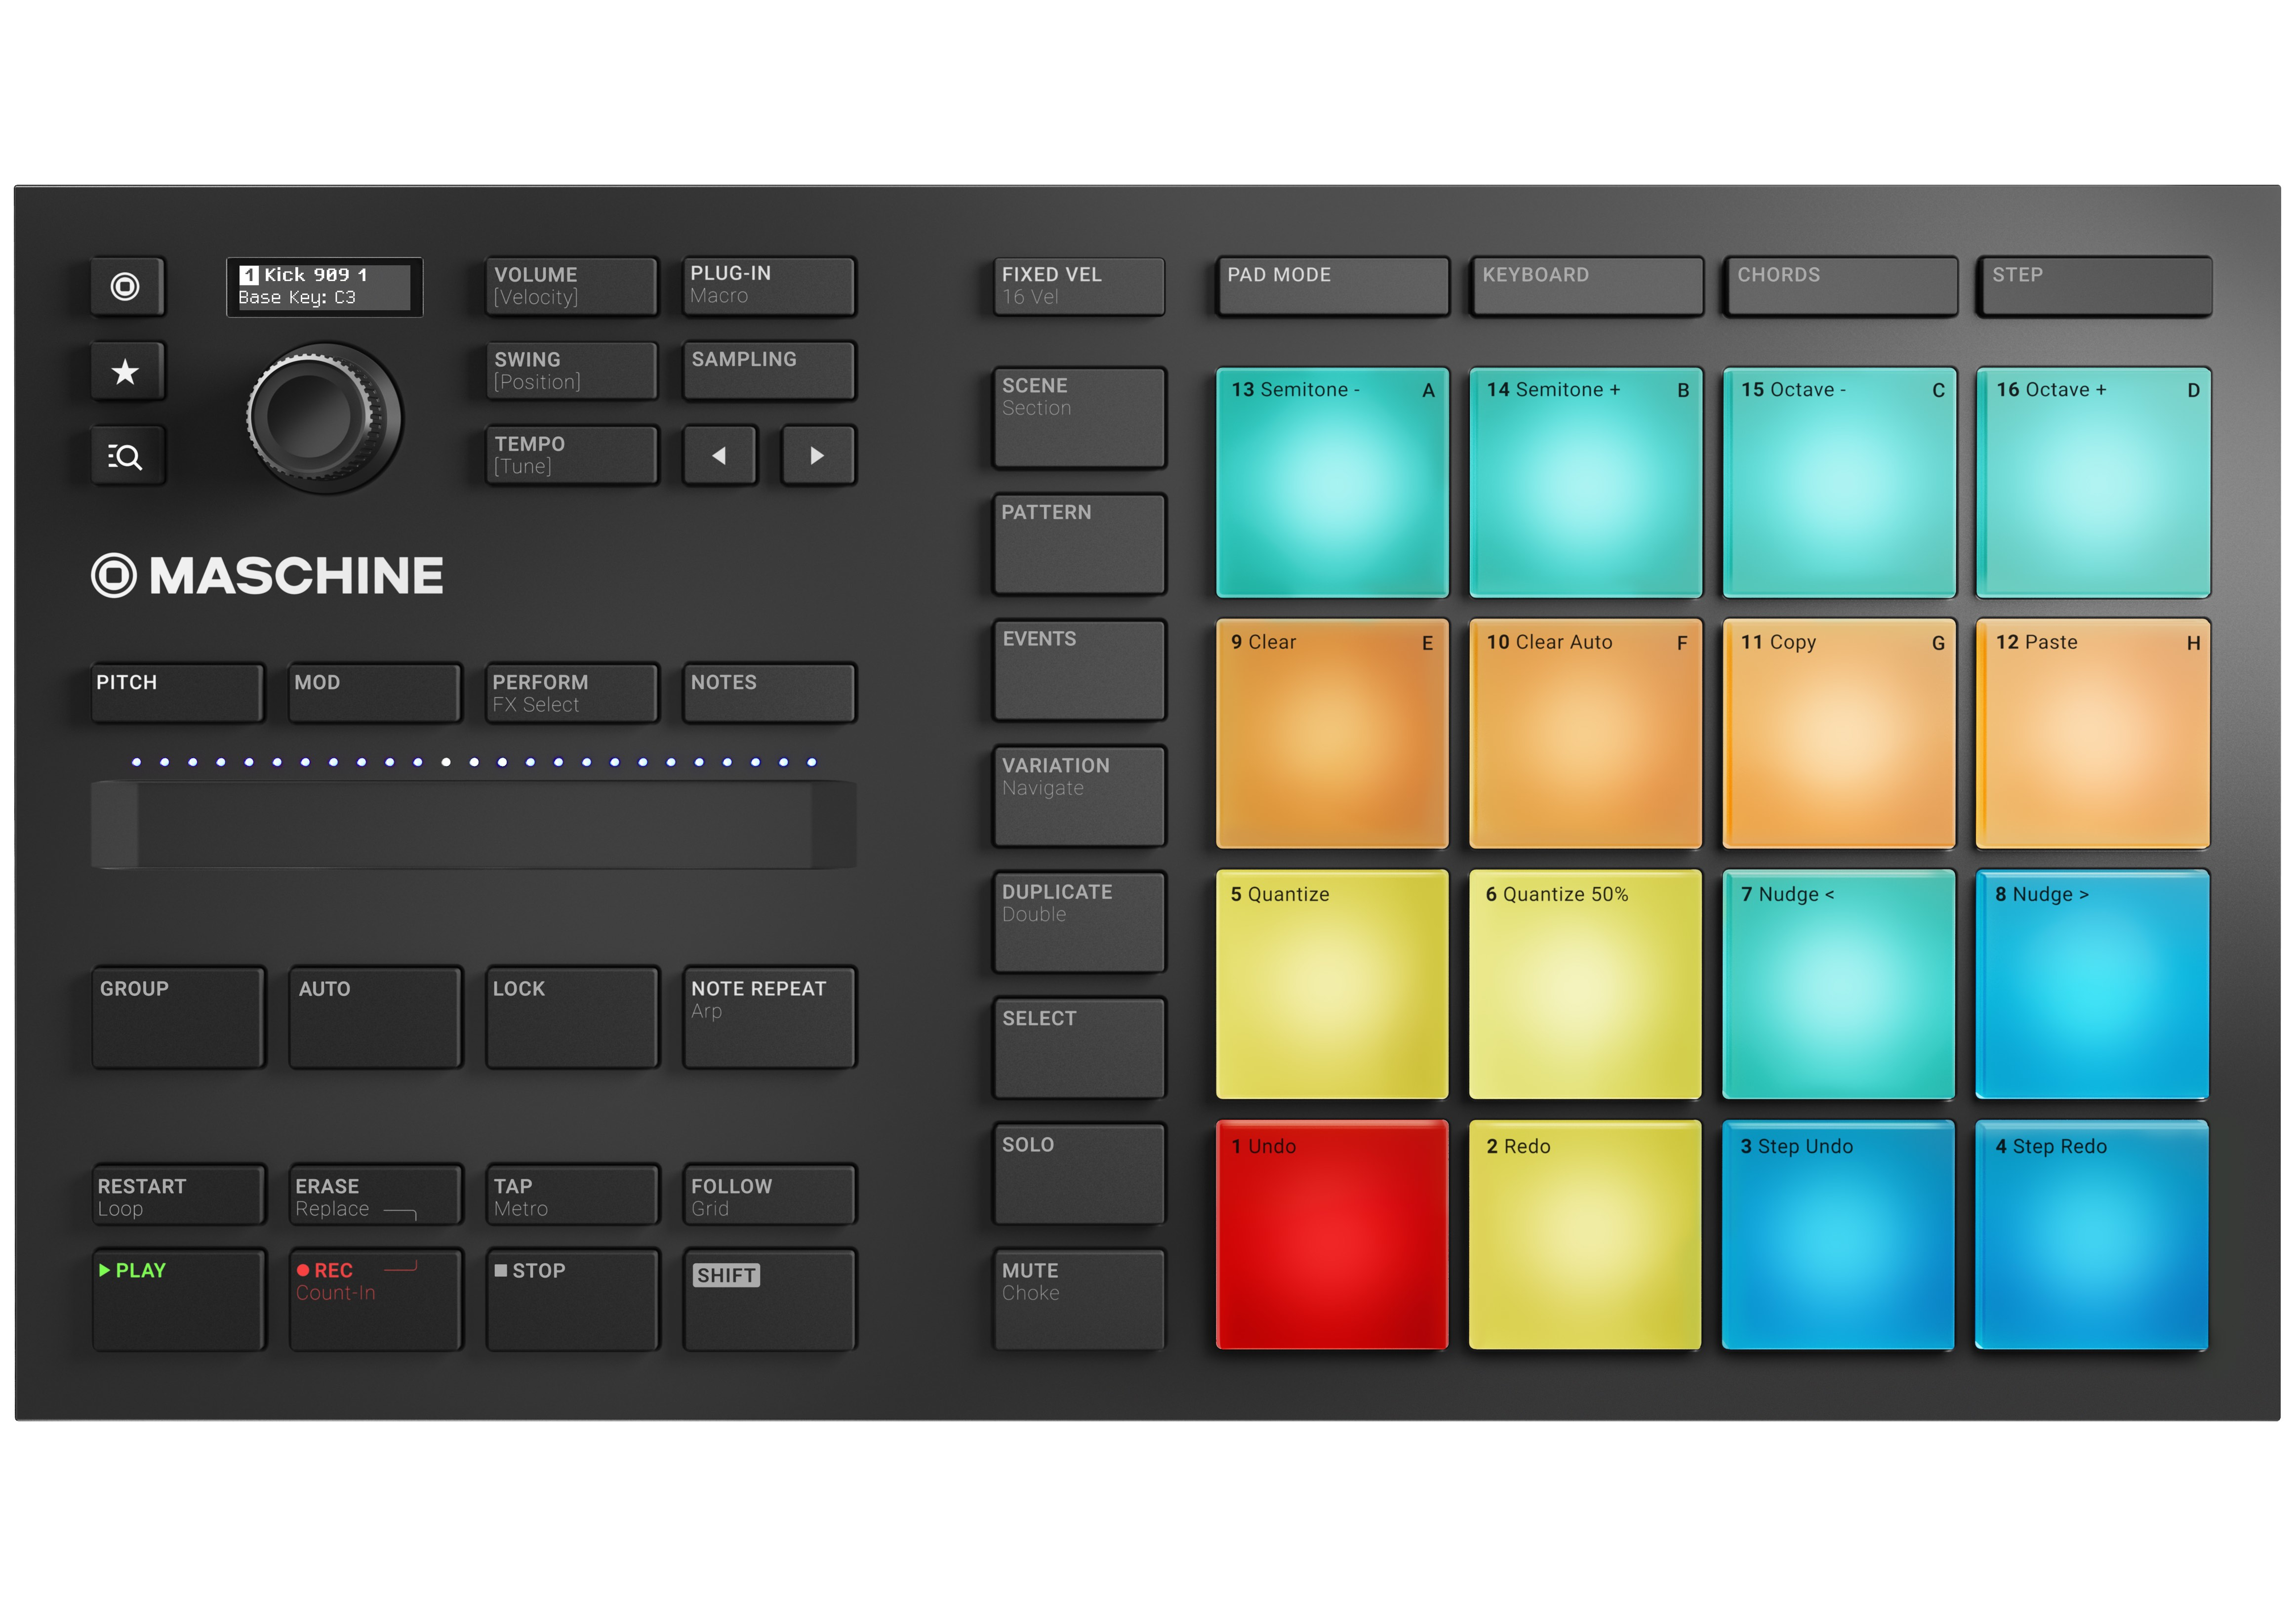
Task: Open the PLUG-IN Macro button
Action: 769,287
